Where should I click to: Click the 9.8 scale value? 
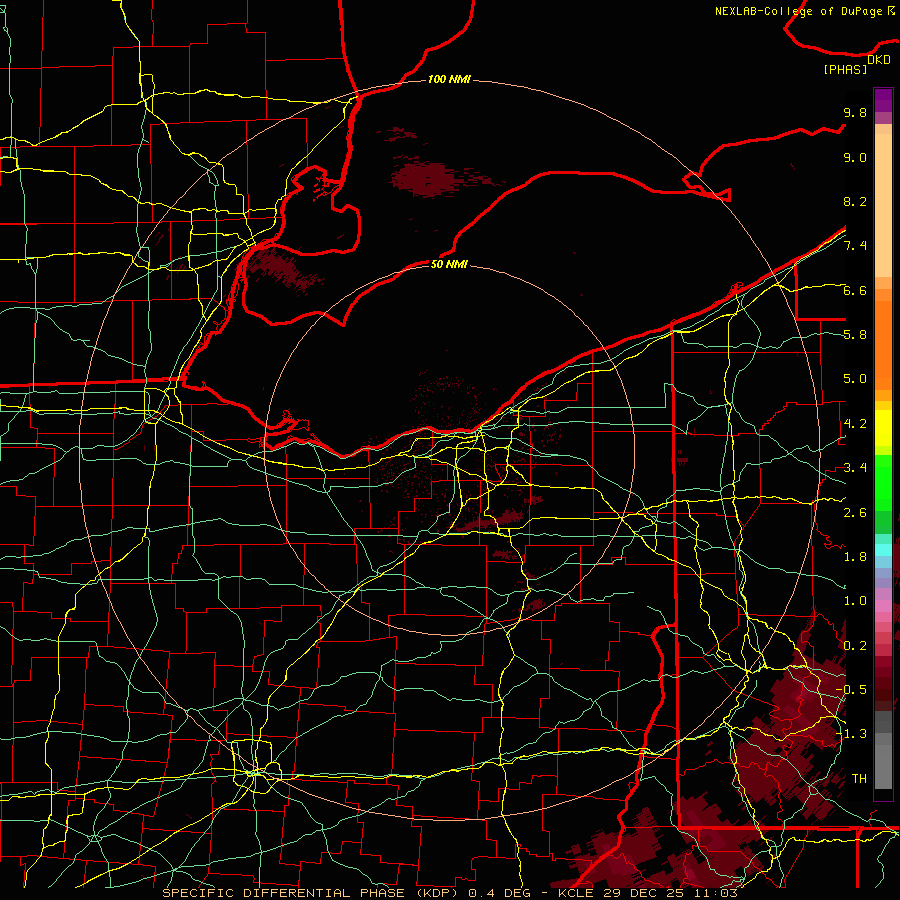click(x=855, y=112)
